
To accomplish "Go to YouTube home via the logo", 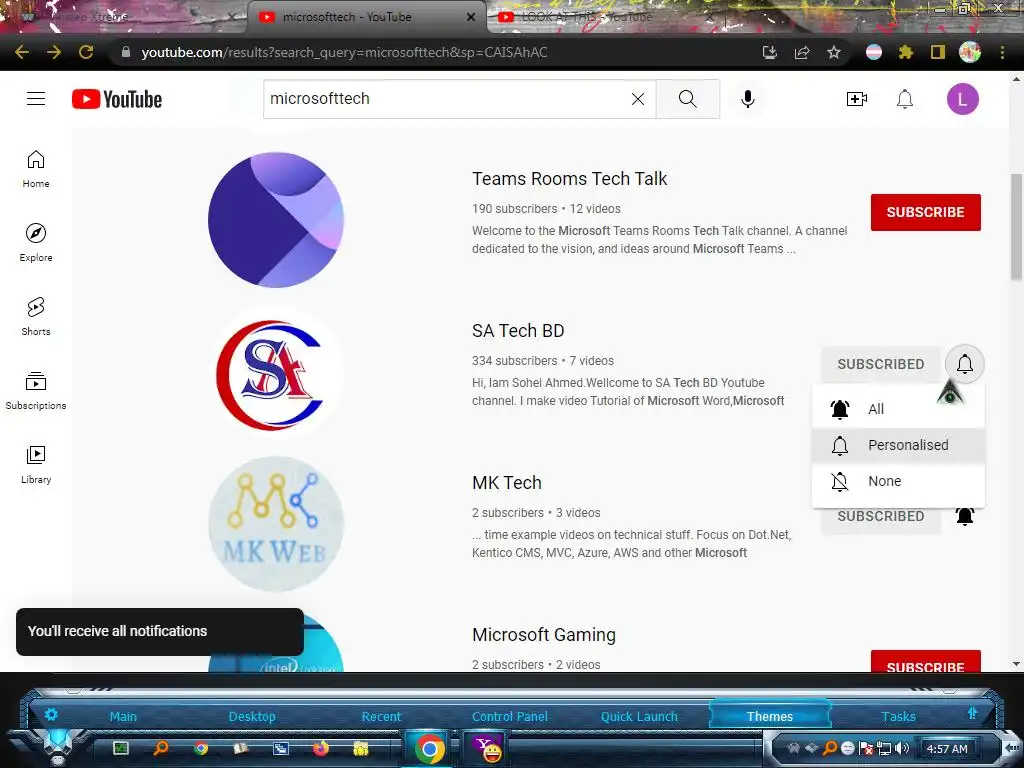I will click(117, 99).
